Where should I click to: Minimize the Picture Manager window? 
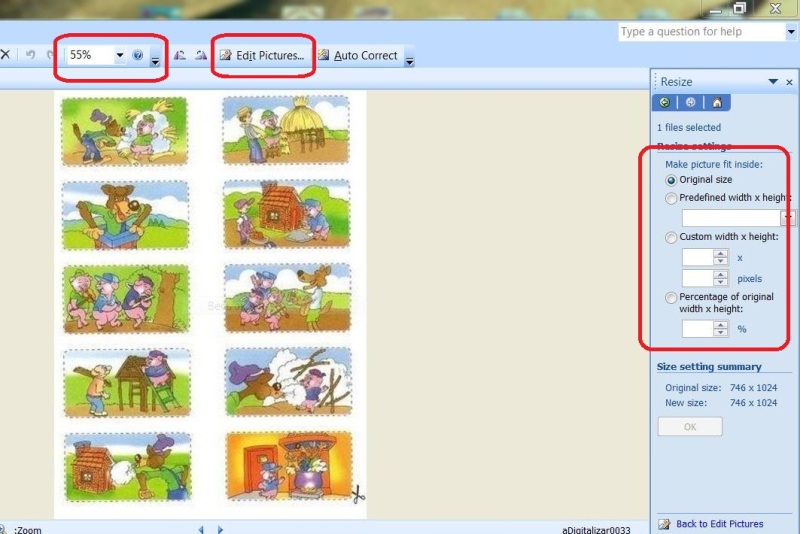pyautogui.click(x=715, y=9)
